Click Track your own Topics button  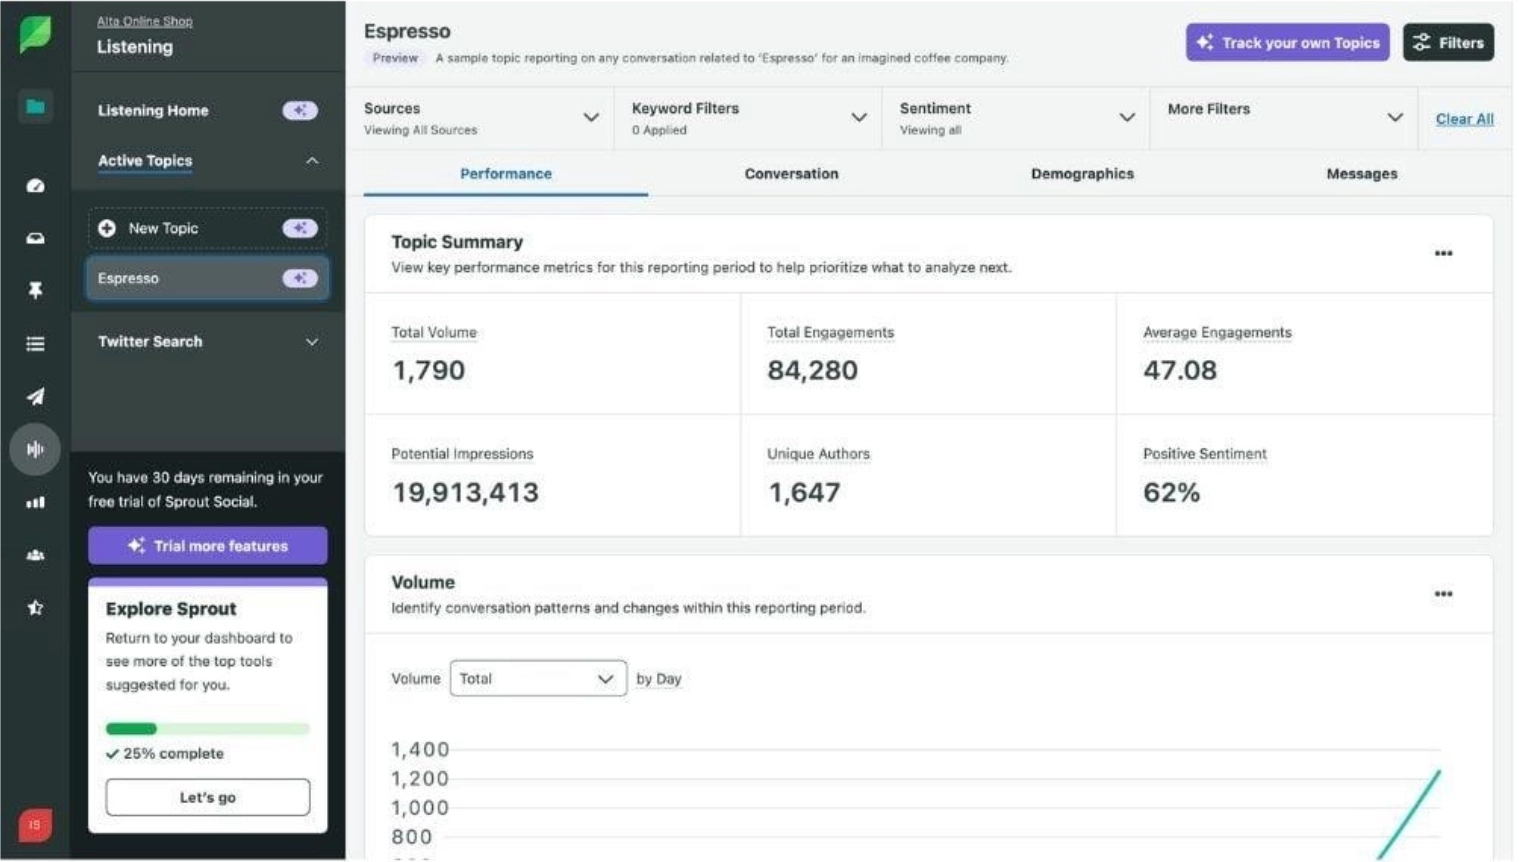(1289, 43)
